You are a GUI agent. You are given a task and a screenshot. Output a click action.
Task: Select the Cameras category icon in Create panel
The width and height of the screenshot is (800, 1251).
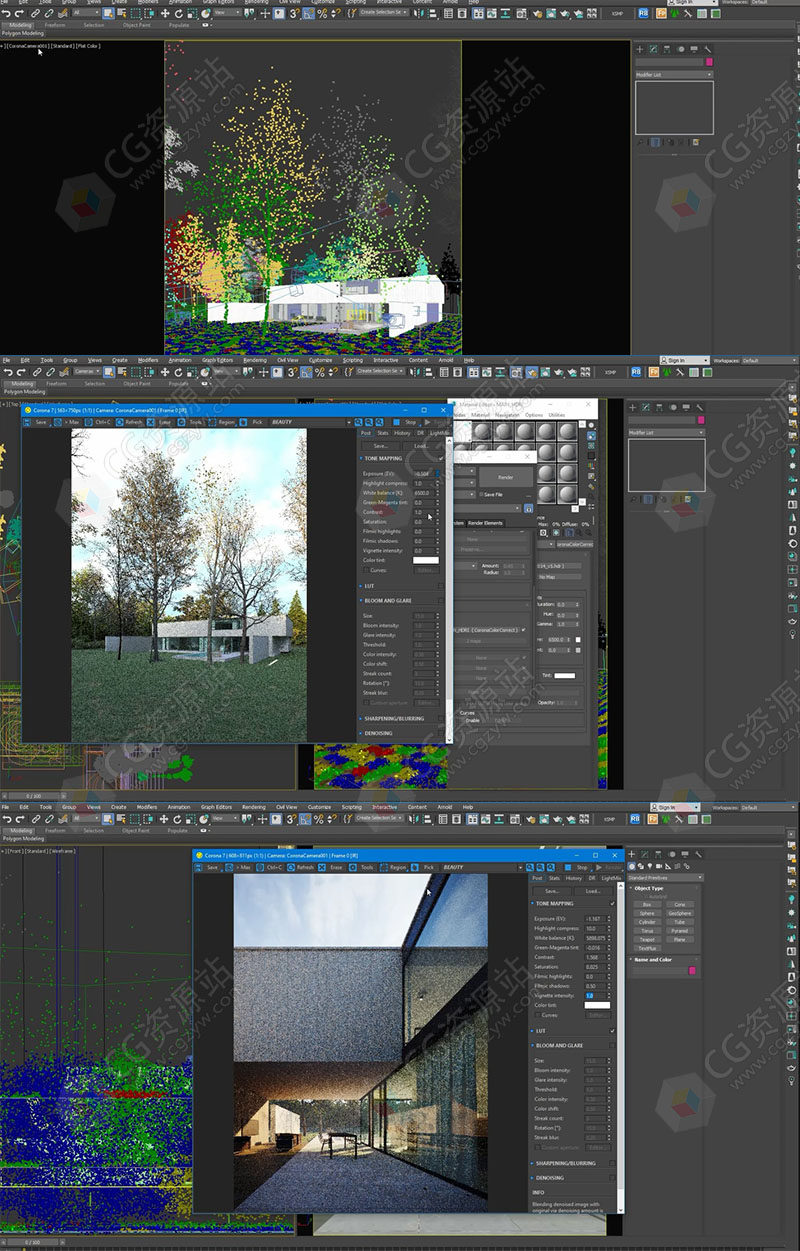click(659, 867)
